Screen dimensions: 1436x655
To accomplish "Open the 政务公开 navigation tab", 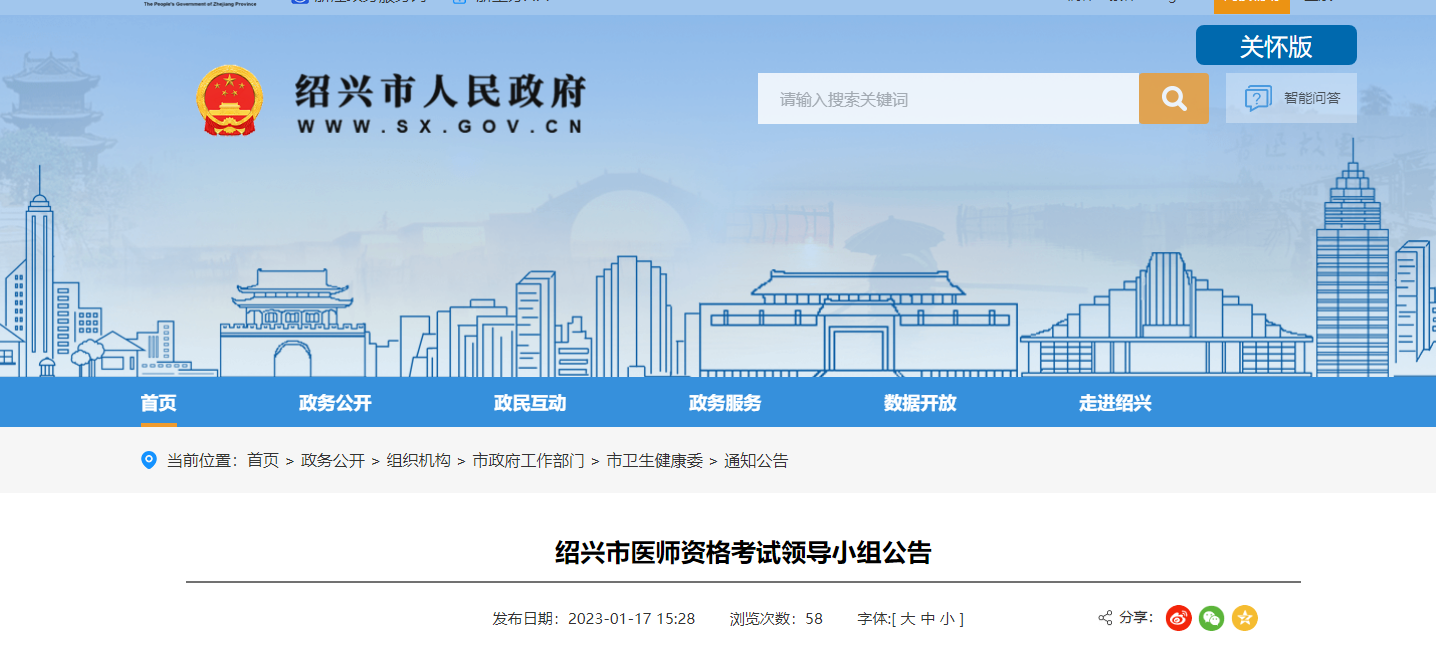I will [x=335, y=403].
